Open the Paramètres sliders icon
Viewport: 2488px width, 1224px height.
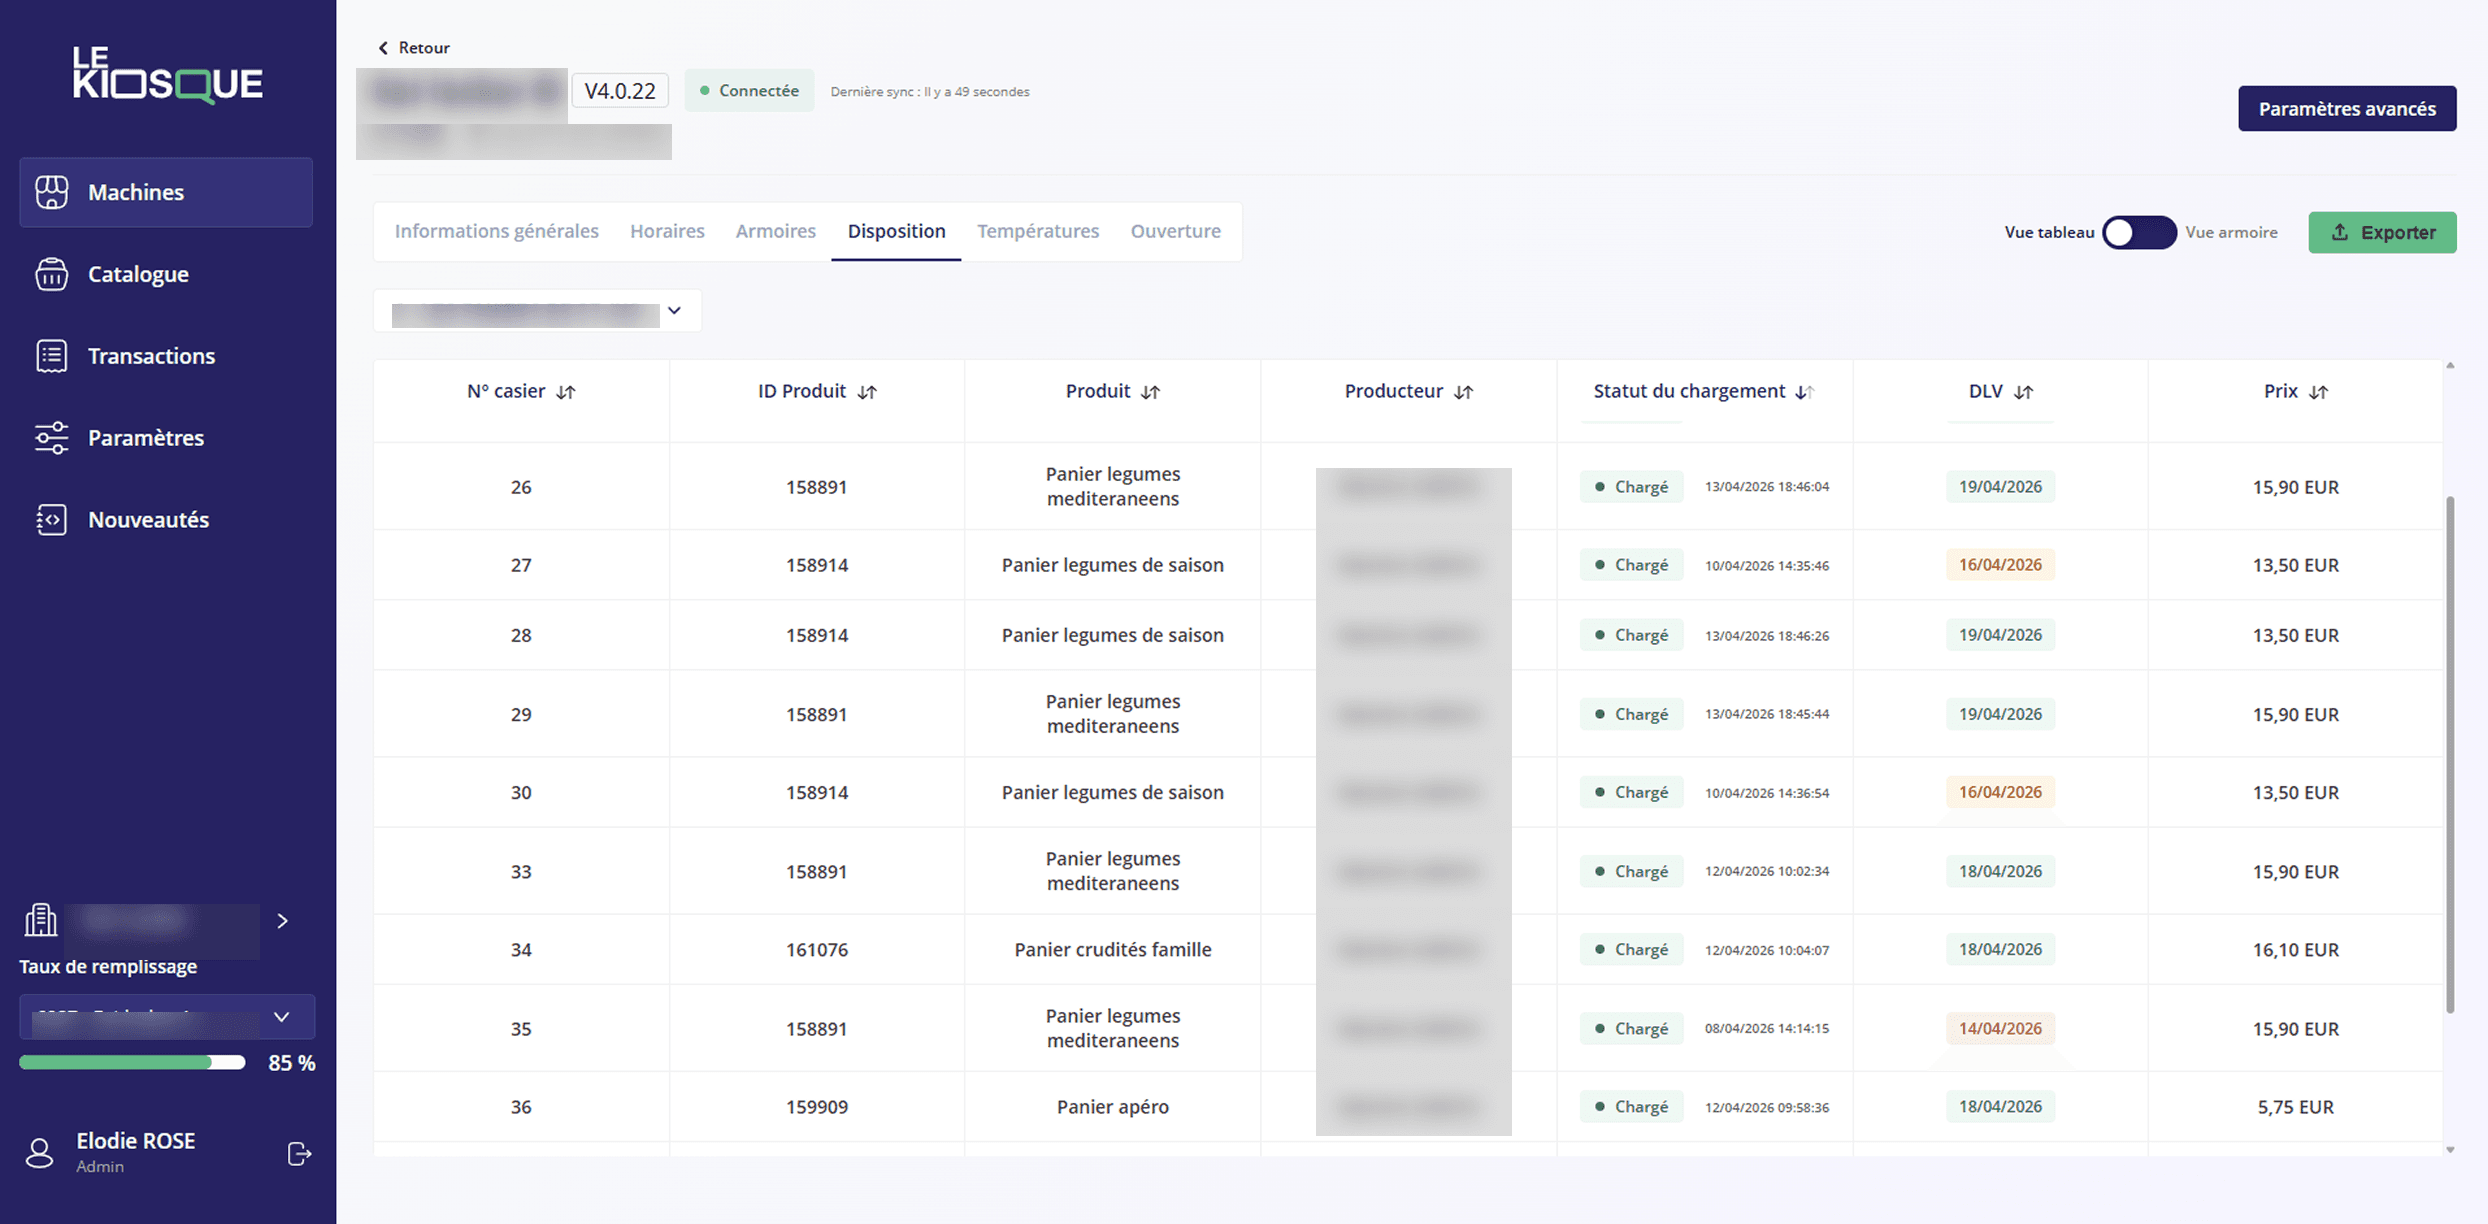(x=52, y=438)
